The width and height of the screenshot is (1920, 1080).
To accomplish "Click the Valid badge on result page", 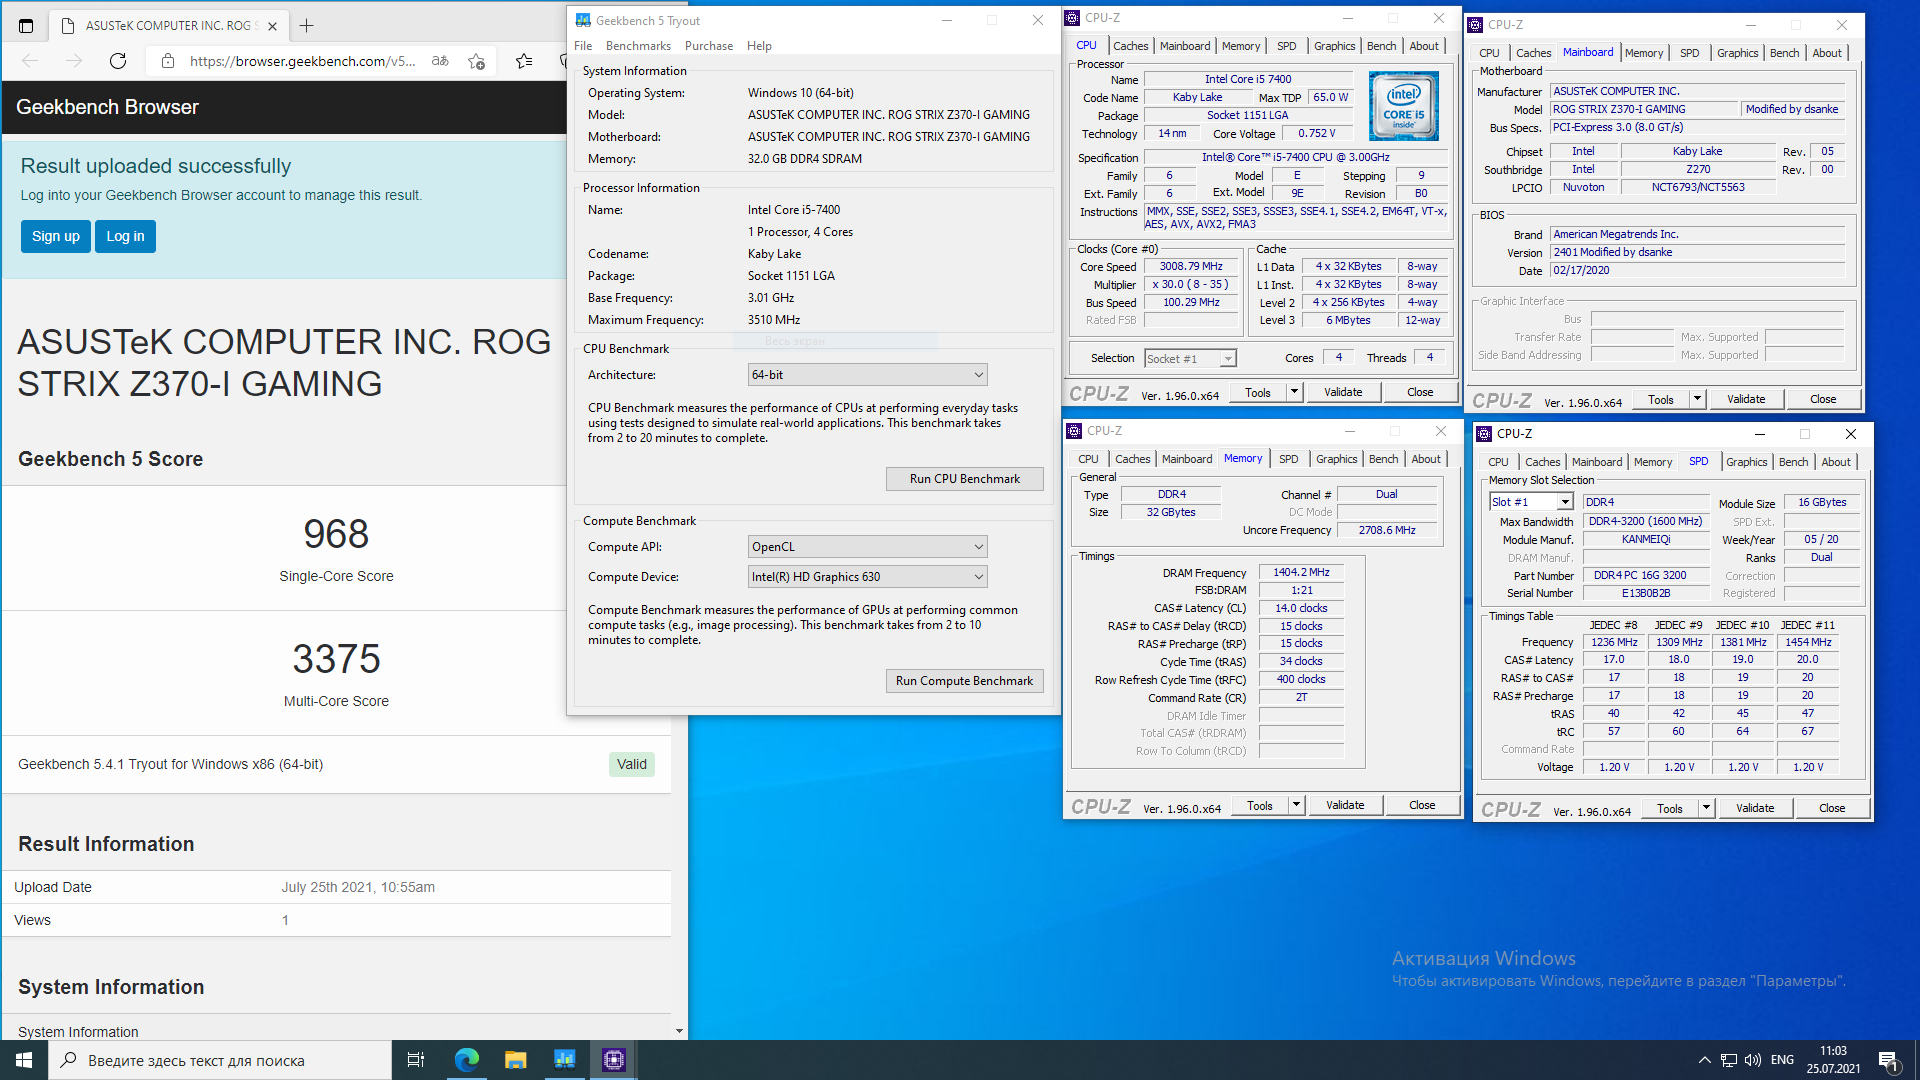I will [632, 764].
